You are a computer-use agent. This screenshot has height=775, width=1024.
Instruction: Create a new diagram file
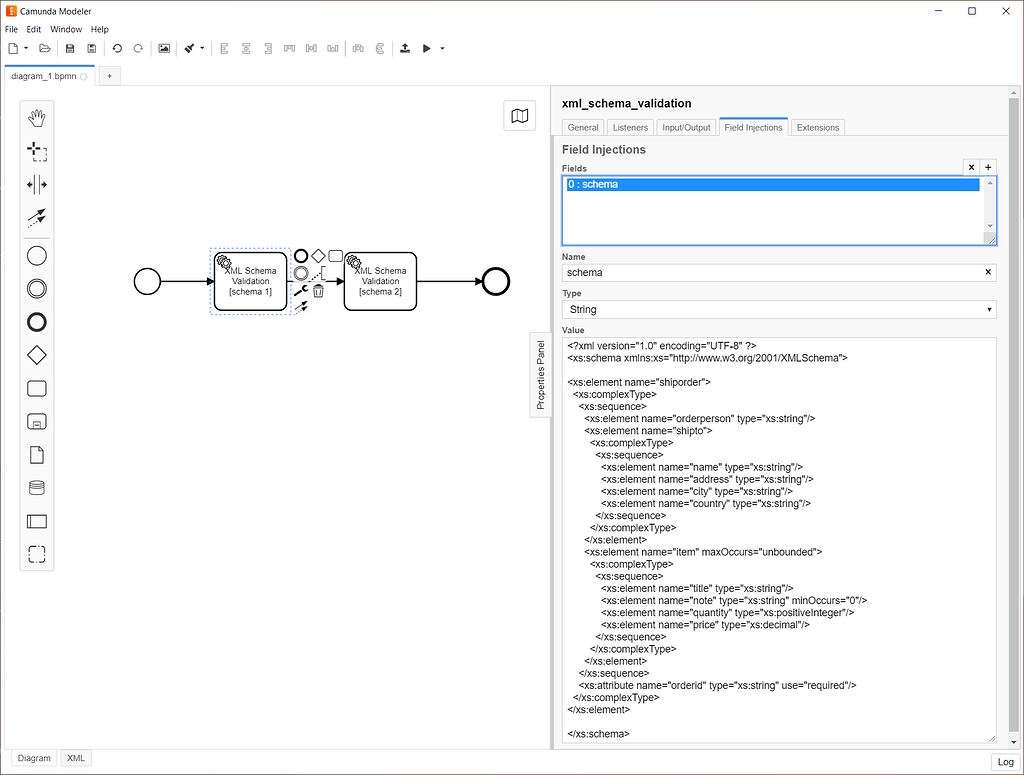coord(13,48)
